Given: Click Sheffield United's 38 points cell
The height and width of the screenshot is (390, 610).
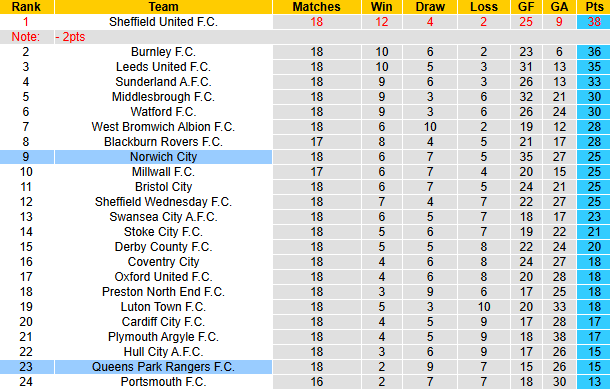Looking at the screenshot, I should point(594,22).
